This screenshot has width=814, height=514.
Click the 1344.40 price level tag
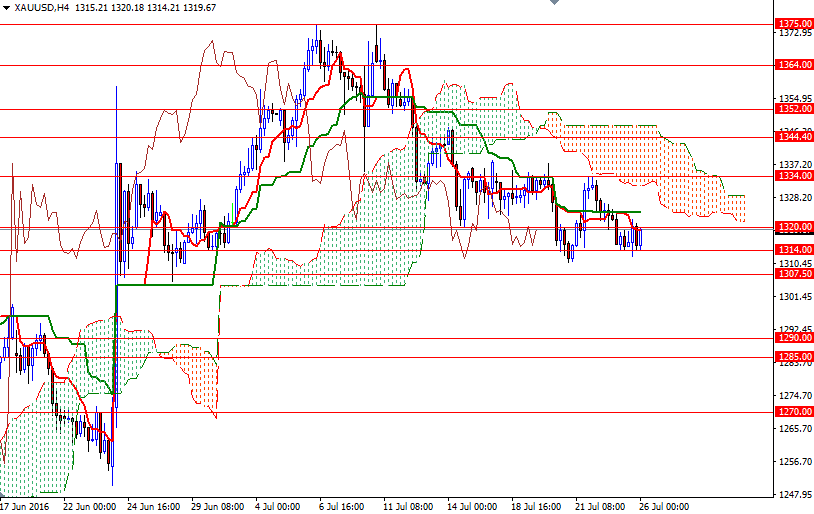pyautogui.click(x=794, y=137)
